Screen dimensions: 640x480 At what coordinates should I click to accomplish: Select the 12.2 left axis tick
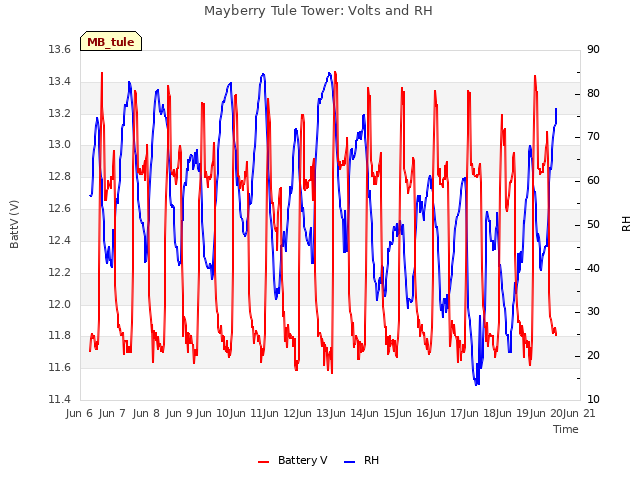pyautogui.click(x=60, y=272)
